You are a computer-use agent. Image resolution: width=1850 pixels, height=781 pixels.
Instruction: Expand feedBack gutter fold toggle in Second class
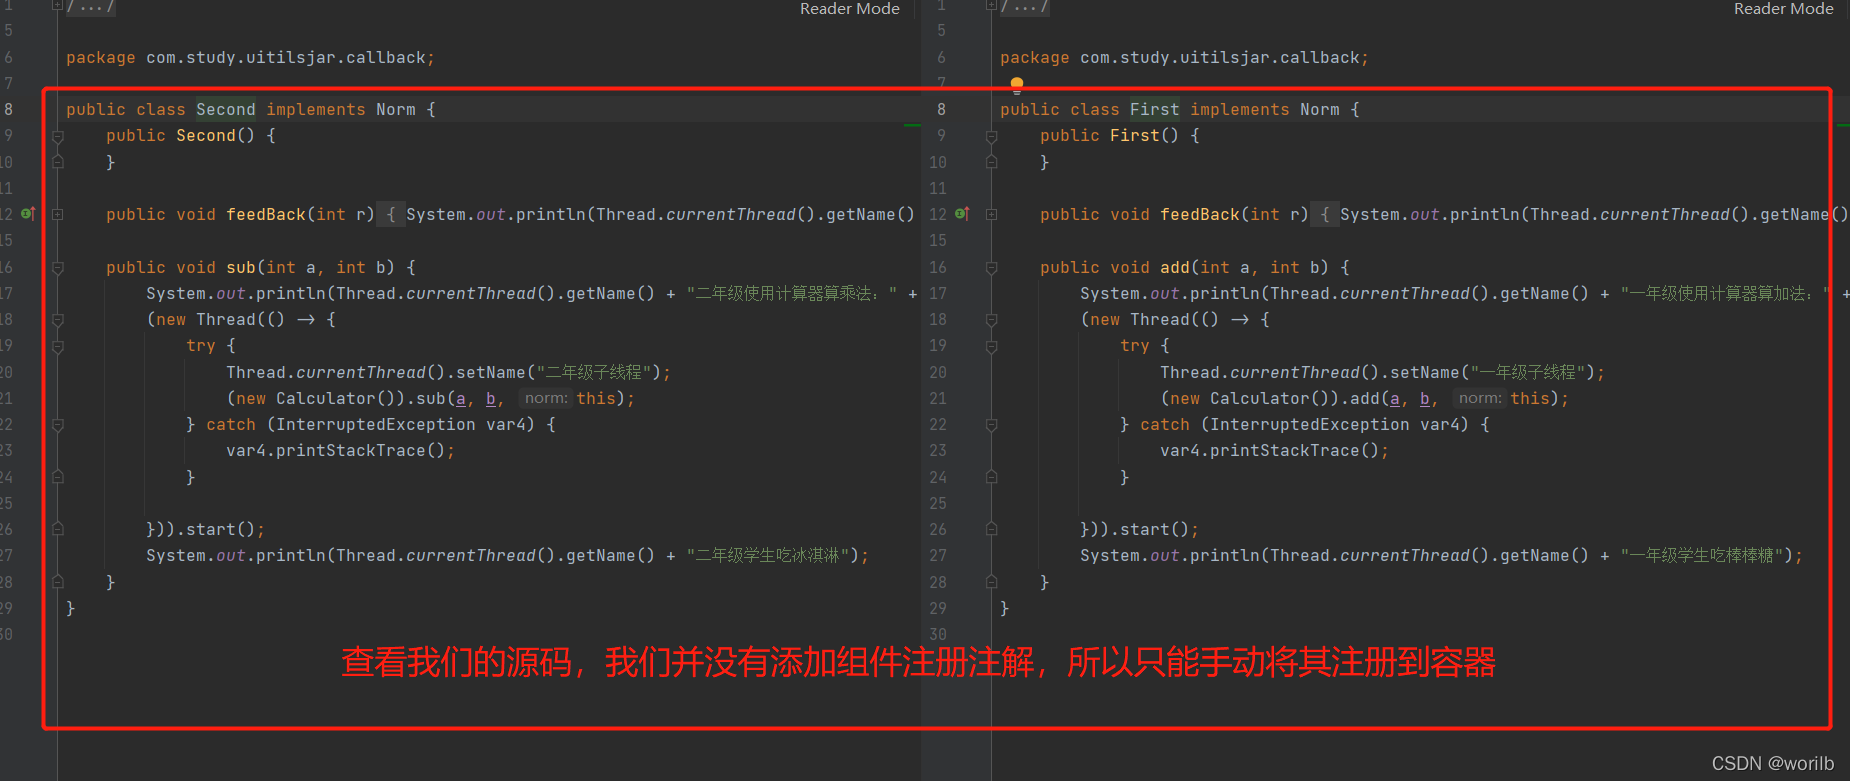pyautogui.click(x=58, y=214)
